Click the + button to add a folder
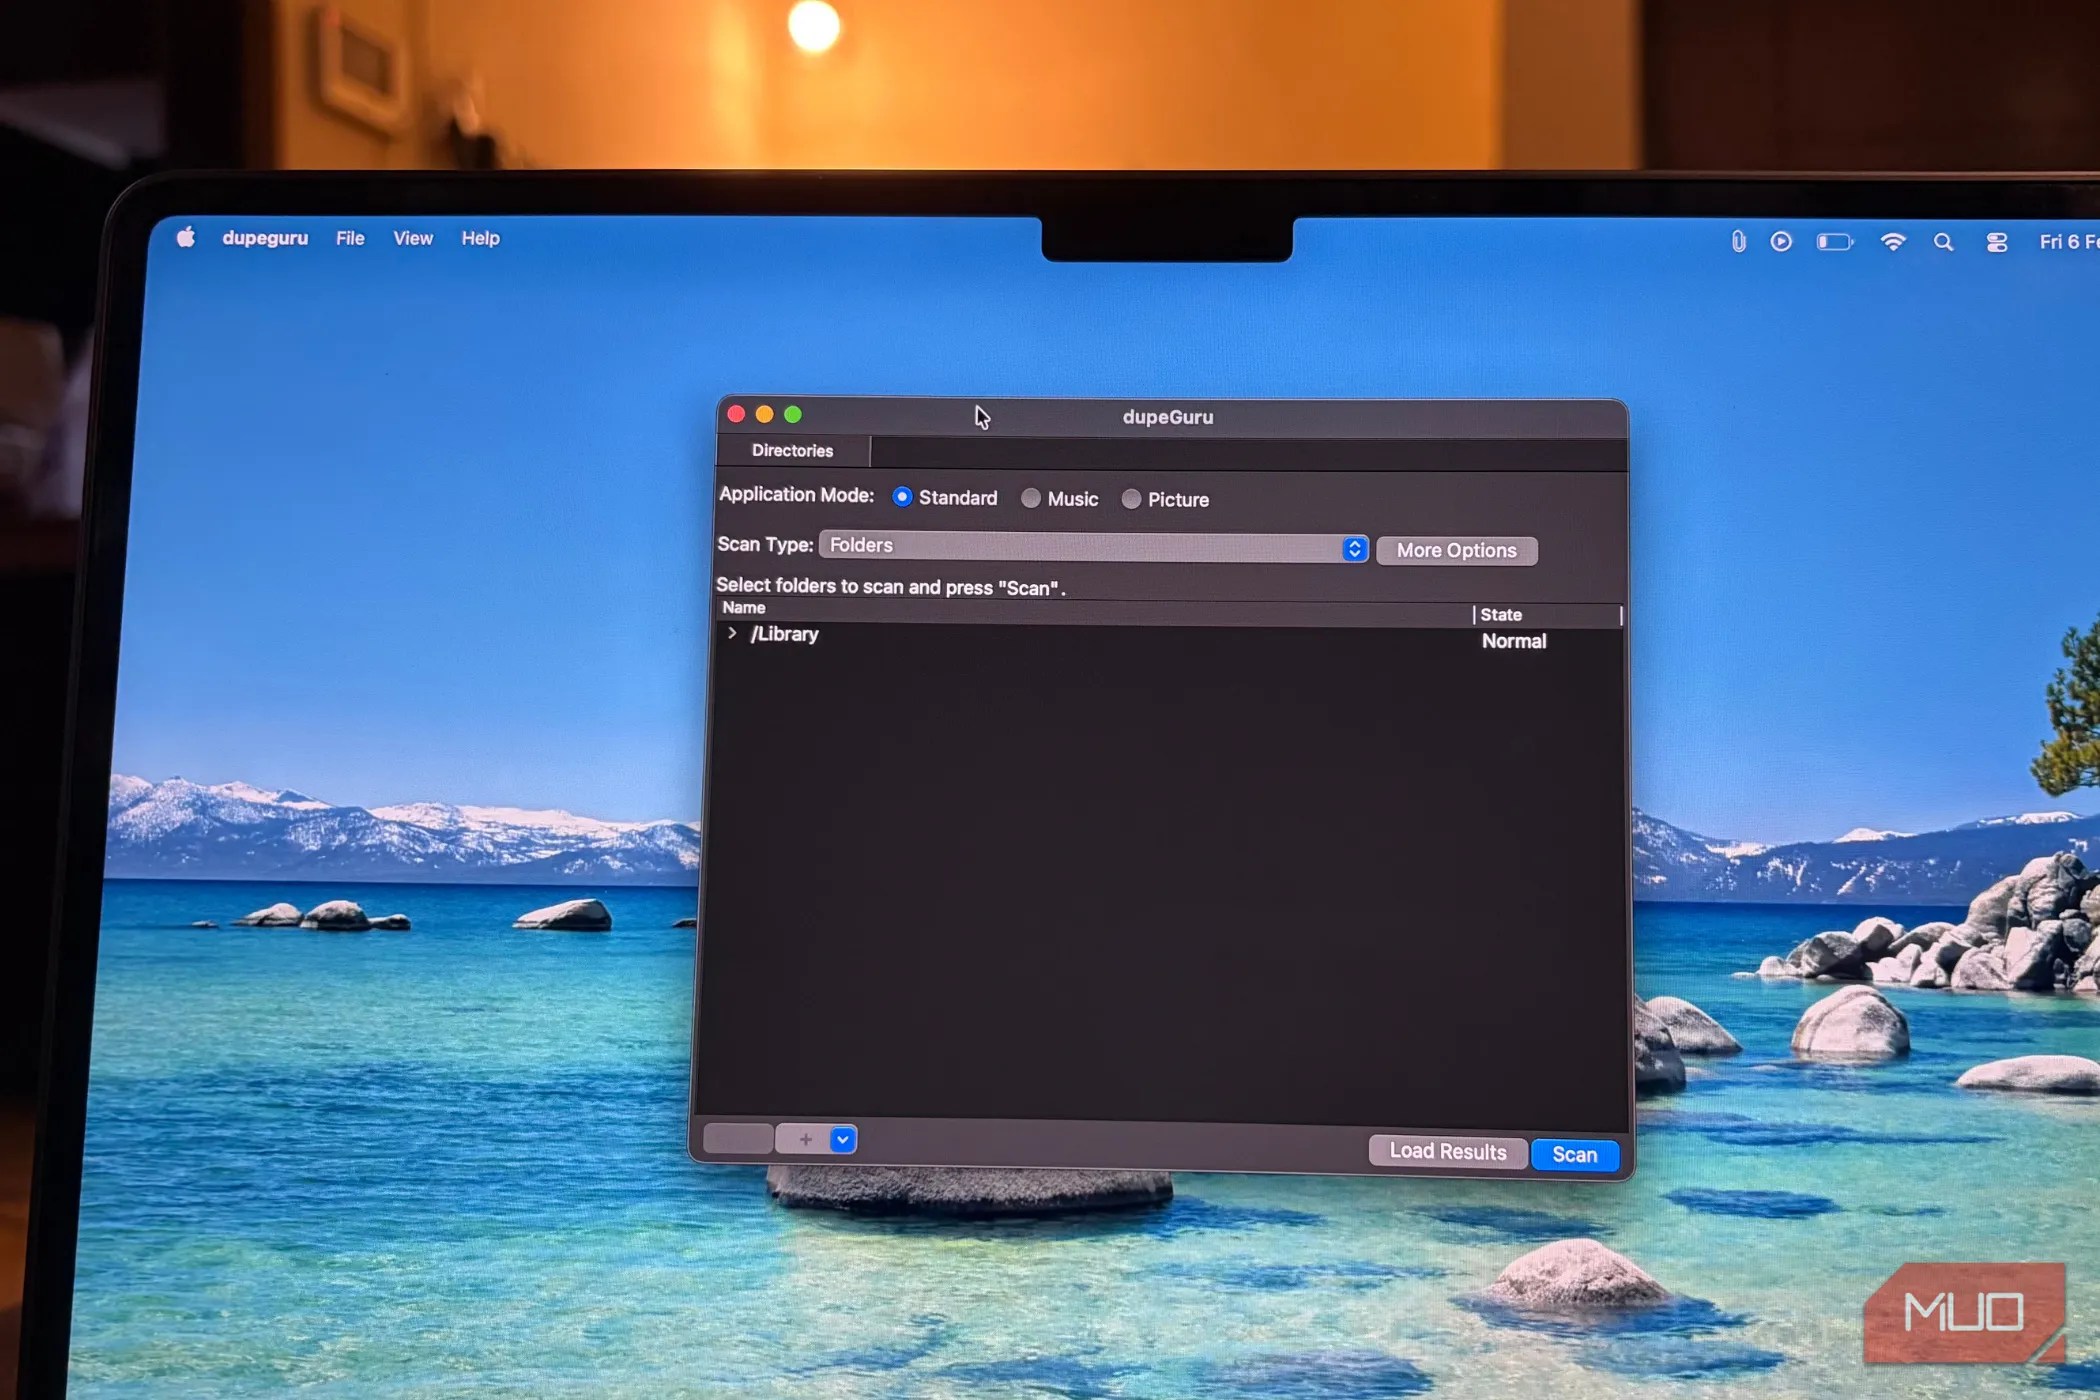2100x1400 pixels. tap(804, 1139)
